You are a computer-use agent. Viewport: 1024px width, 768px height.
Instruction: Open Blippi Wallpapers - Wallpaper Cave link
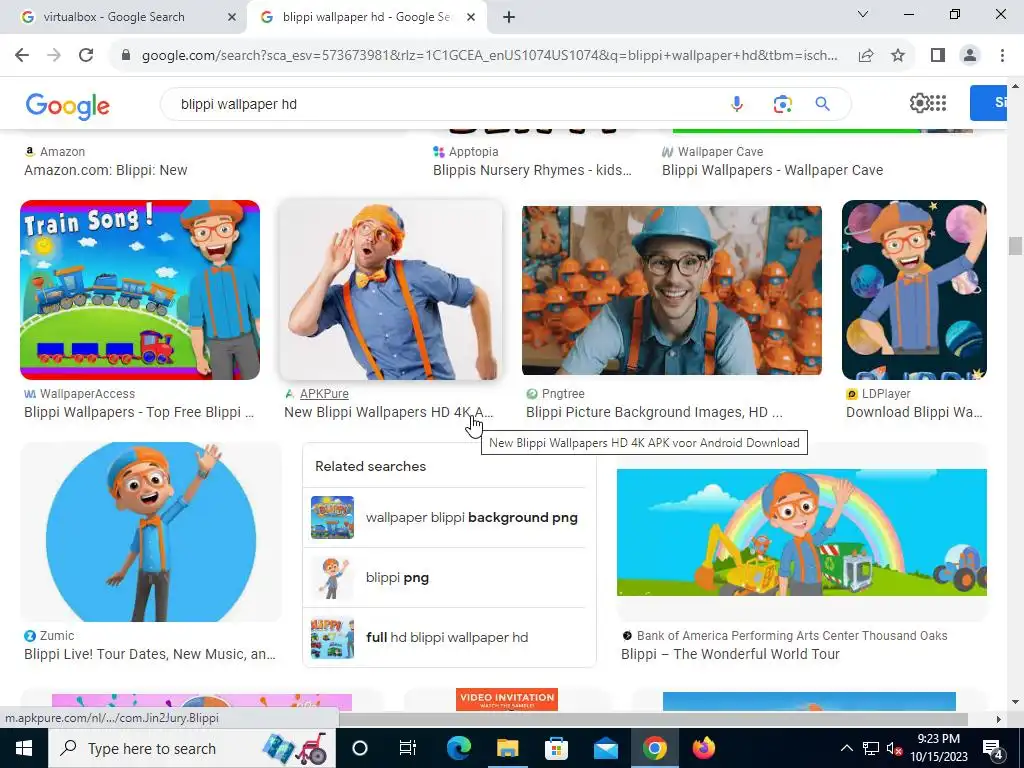click(773, 170)
